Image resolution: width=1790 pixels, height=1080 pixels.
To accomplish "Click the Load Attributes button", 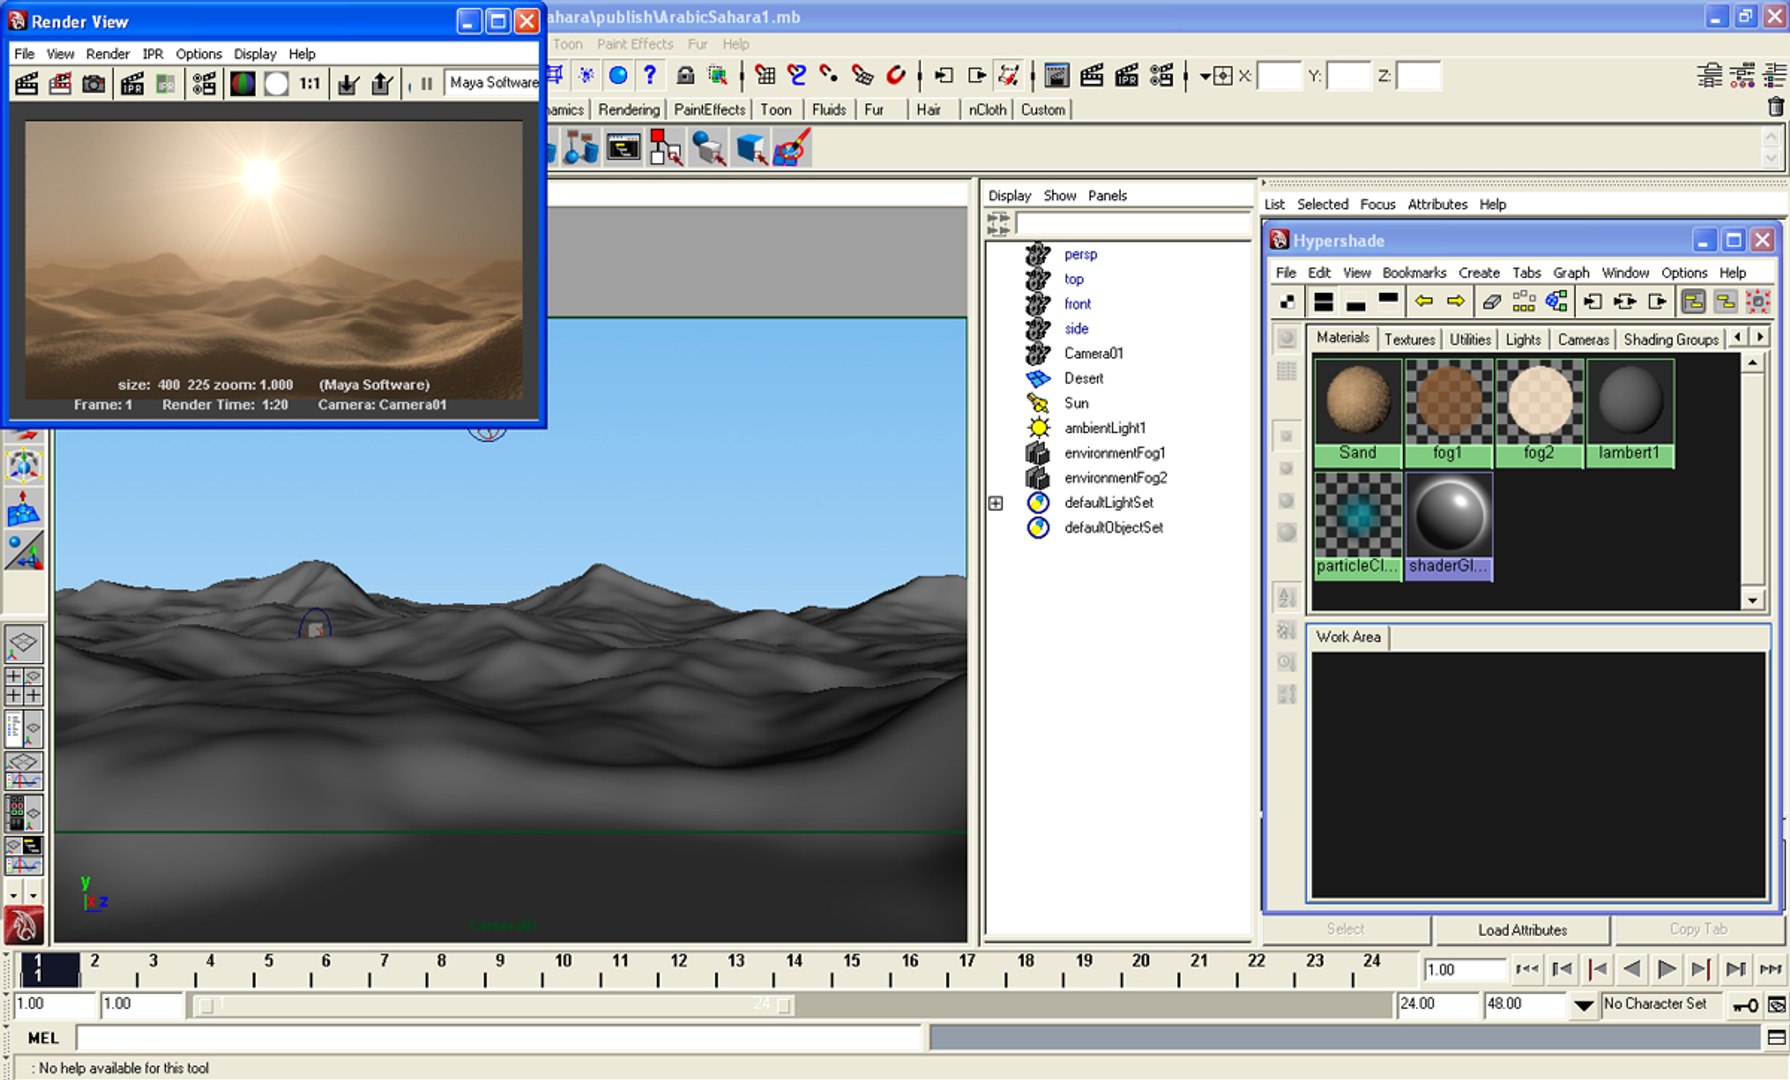I will tap(1522, 930).
